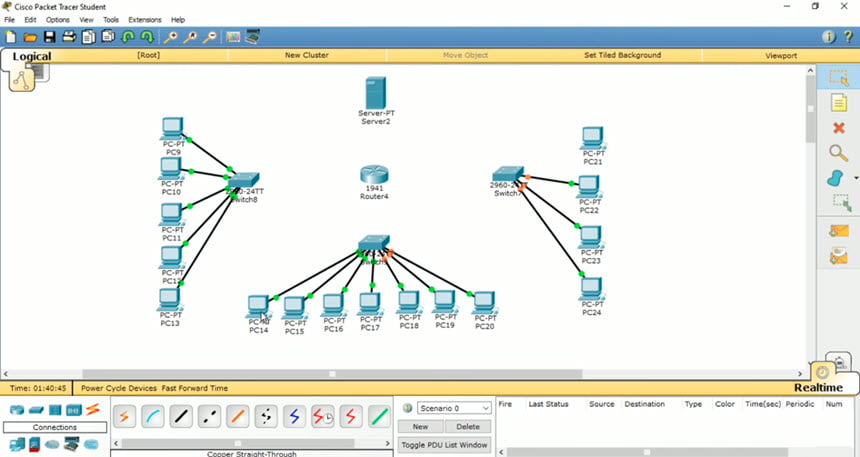
Task: Select the Connections lightning category icon
Action: (x=93, y=409)
